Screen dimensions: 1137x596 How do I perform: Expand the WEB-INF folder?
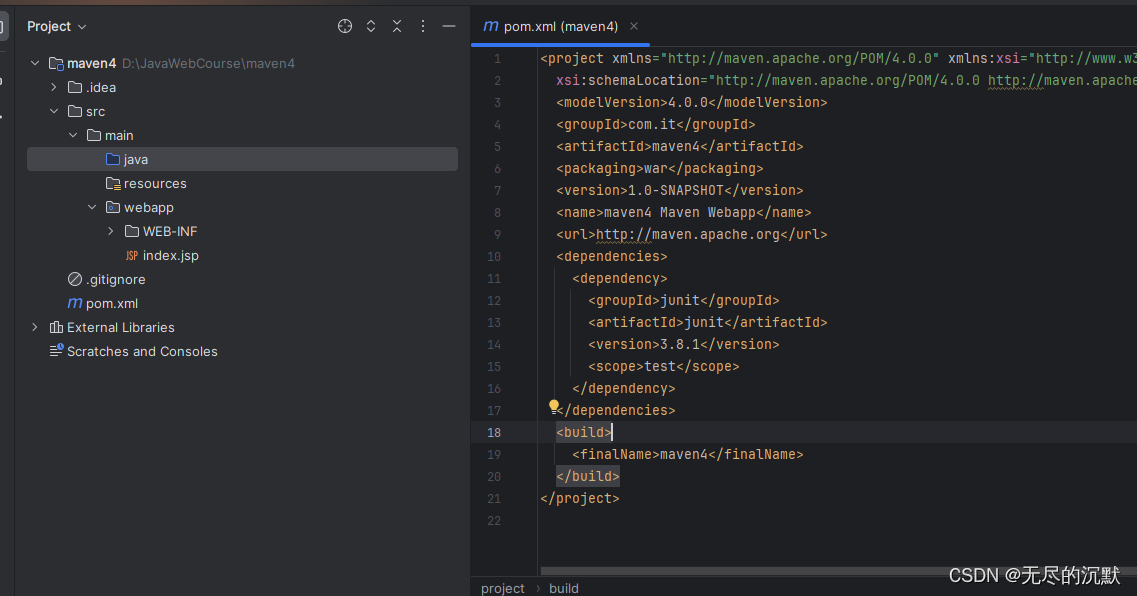[110, 231]
